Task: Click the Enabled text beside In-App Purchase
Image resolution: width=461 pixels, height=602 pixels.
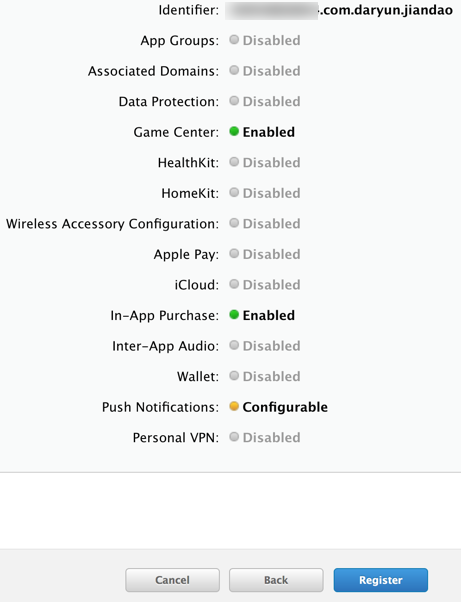Action: point(269,315)
